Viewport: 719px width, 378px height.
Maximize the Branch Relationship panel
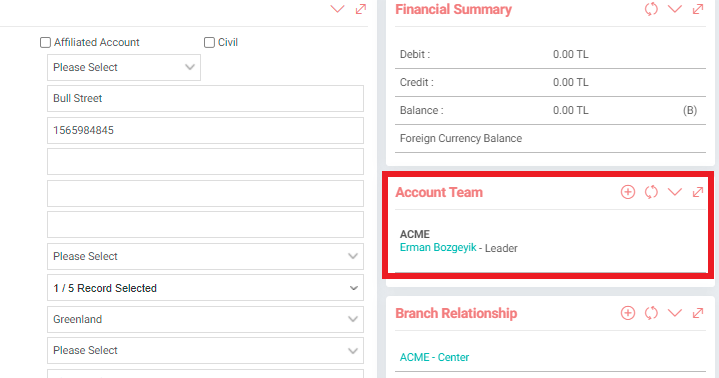pyautogui.click(x=697, y=313)
